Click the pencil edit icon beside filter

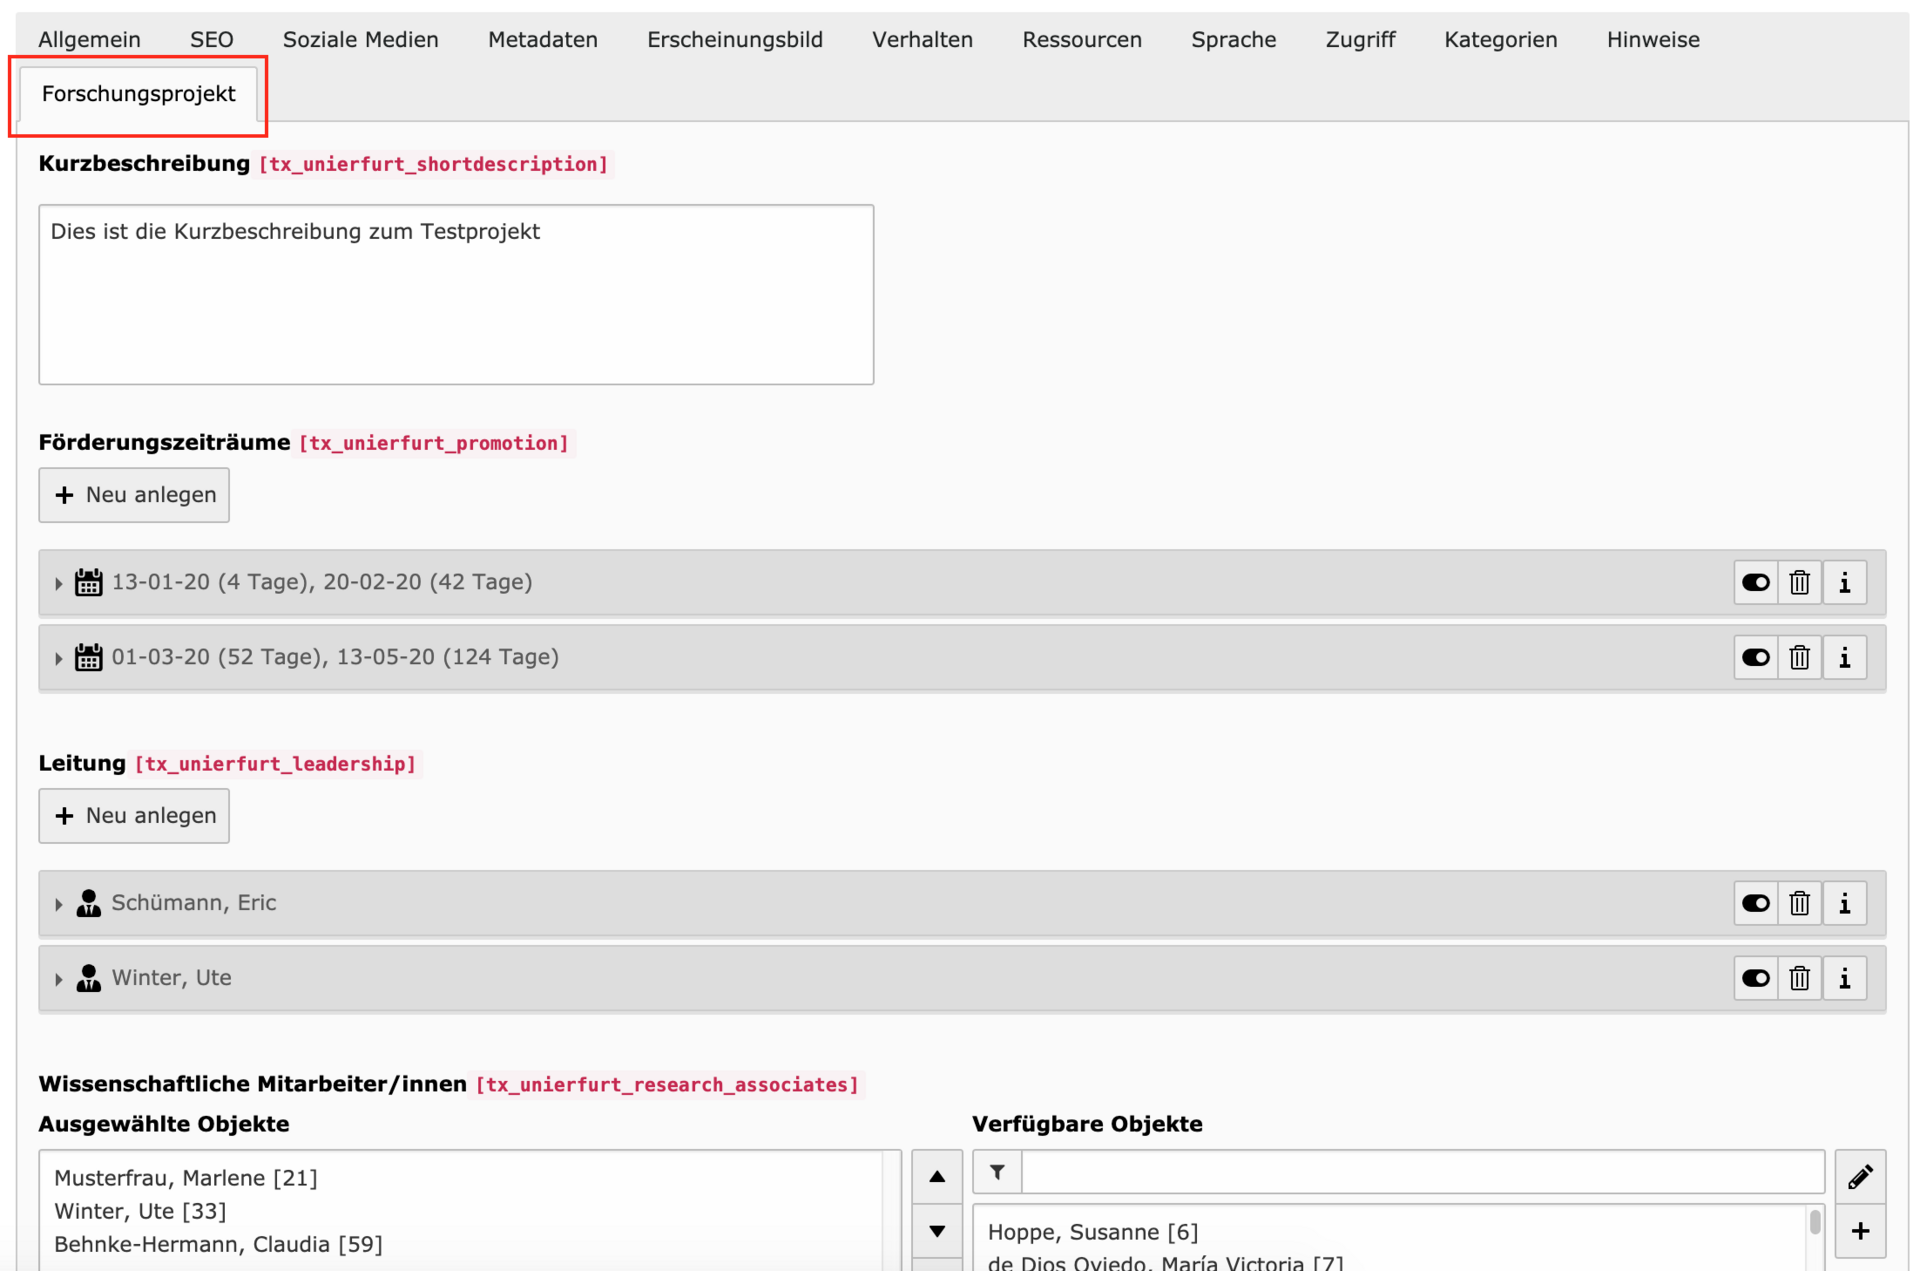tap(1859, 1176)
